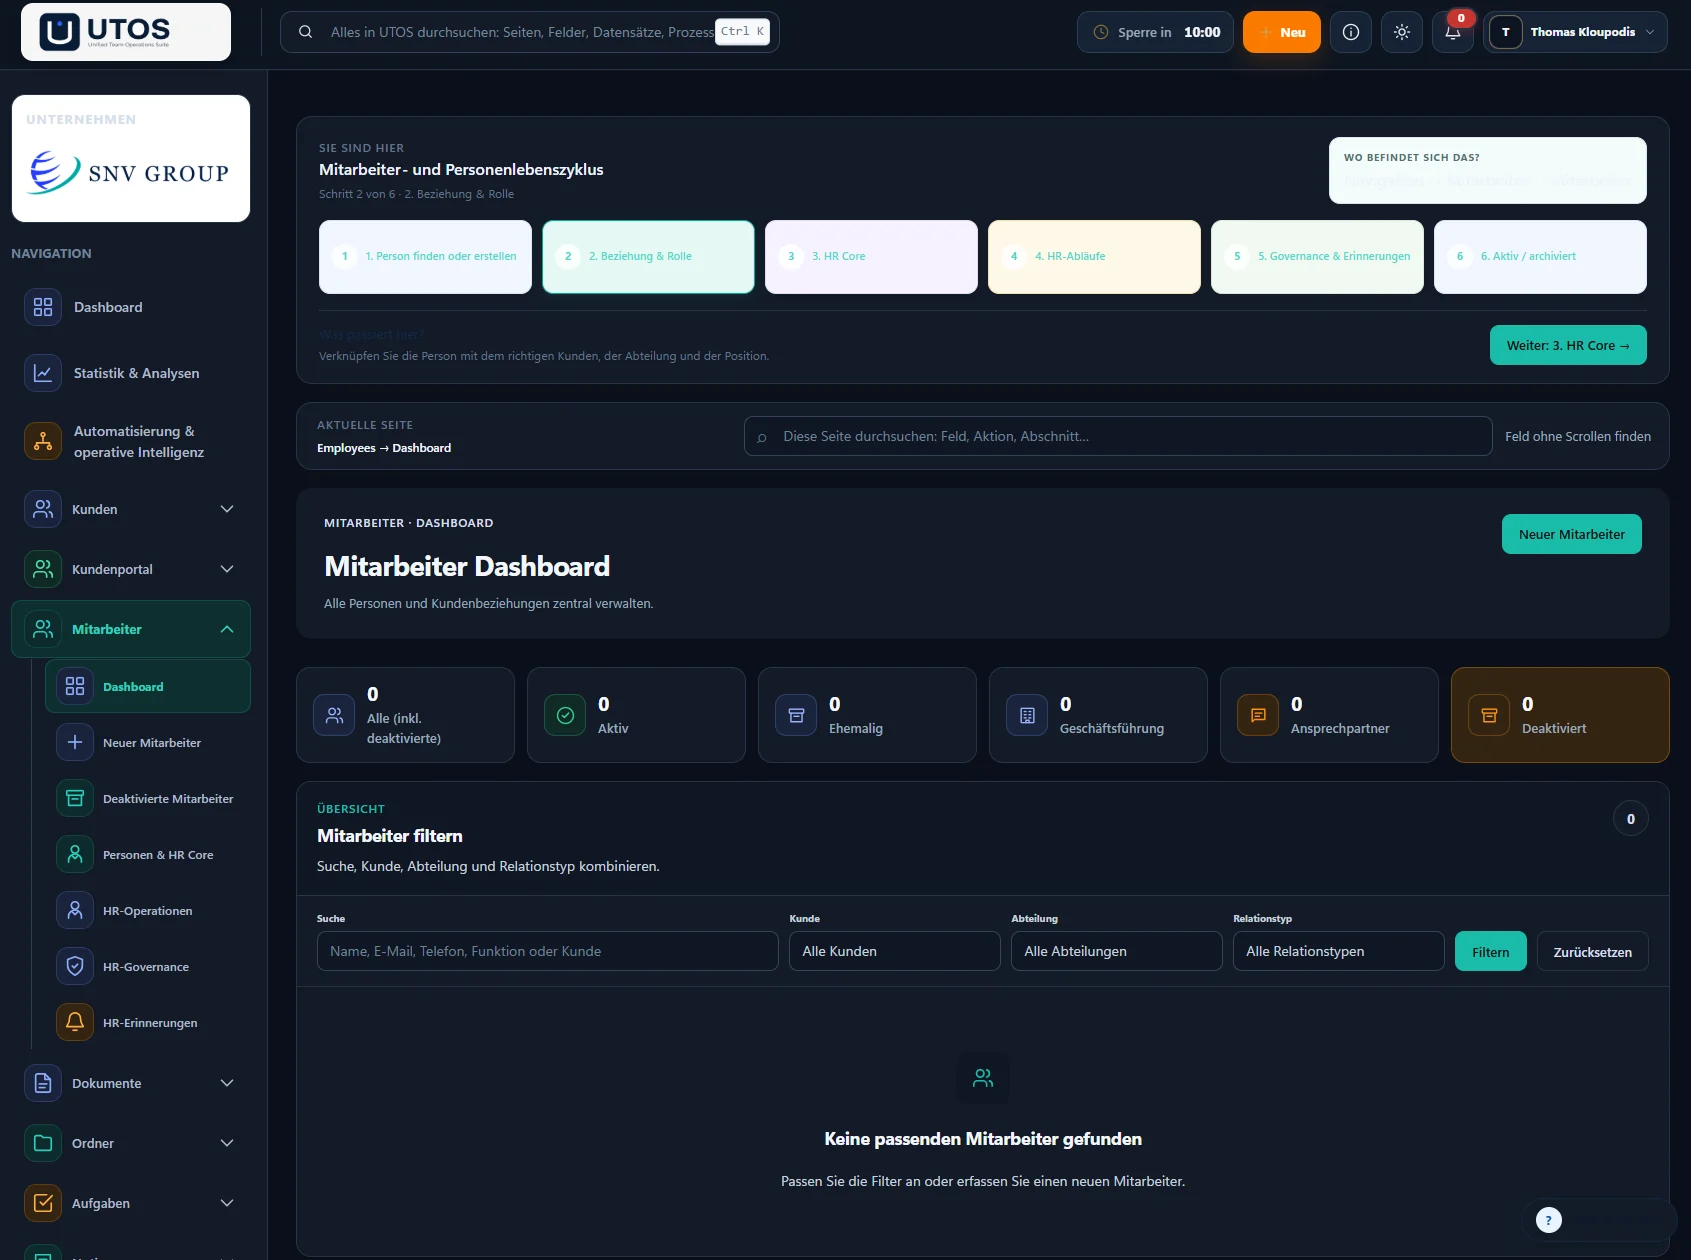1691x1260 pixels.
Task: Open the Alle Relationstypen dropdown
Action: (1339, 951)
